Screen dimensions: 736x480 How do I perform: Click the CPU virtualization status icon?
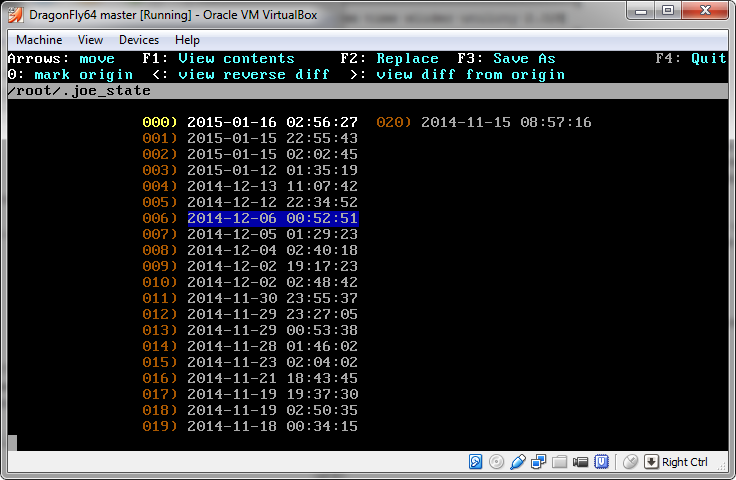point(601,462)
